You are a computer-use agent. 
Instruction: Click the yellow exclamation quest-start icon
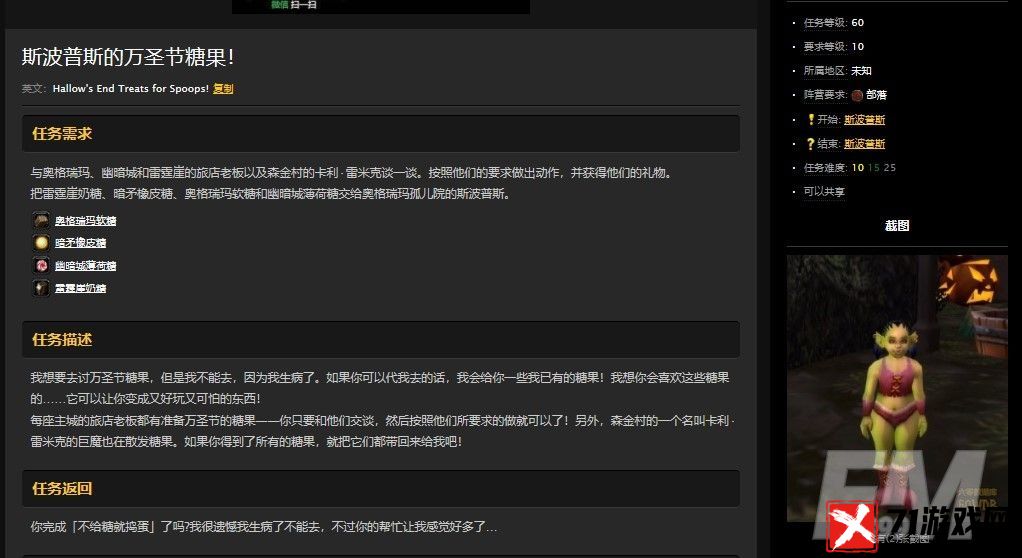tap(811, 119)
